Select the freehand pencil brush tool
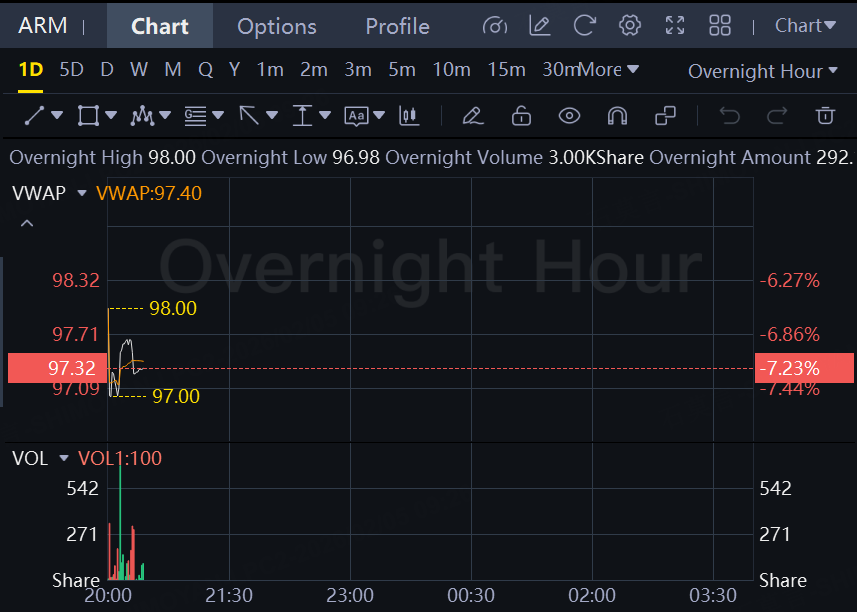The height and width of the screenshot is (612, 857). pos(473,116)
